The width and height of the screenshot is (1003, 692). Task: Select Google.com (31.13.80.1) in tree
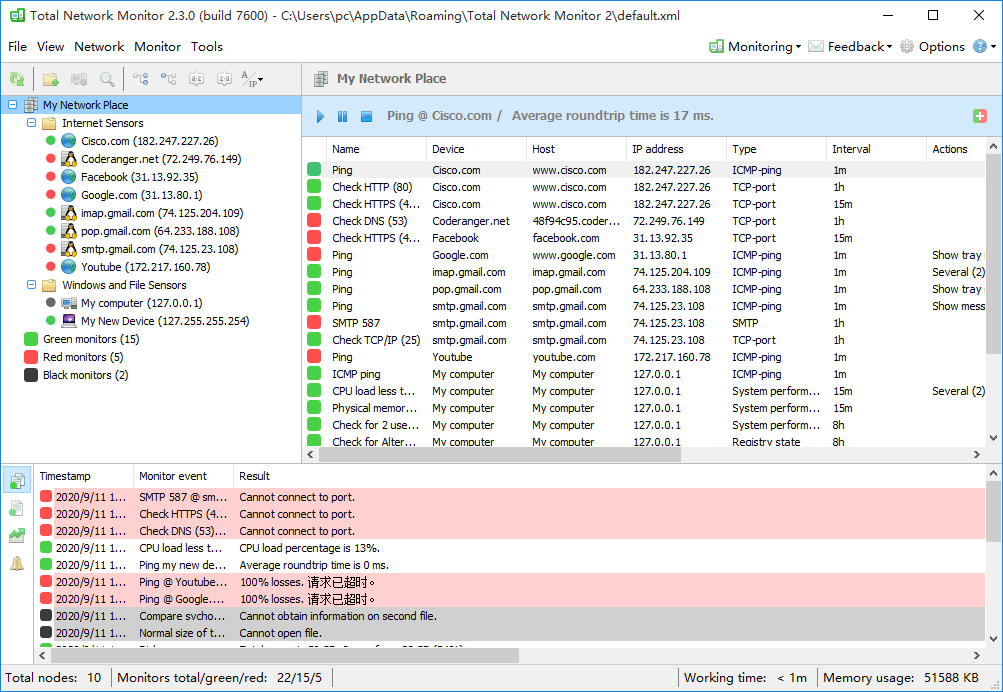(141, 194)
